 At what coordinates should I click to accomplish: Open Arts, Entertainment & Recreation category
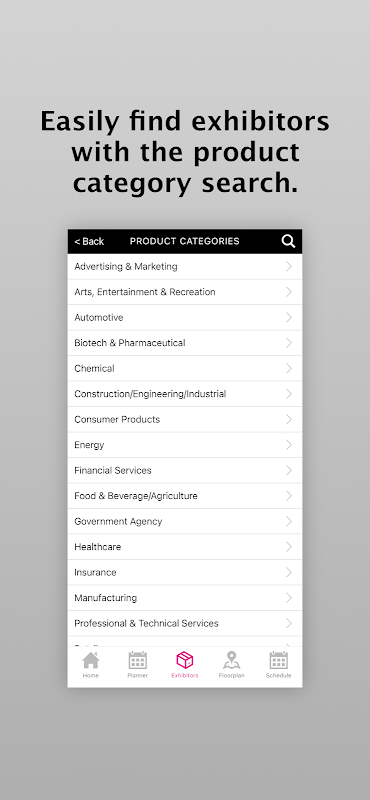[x=185, y=292]
